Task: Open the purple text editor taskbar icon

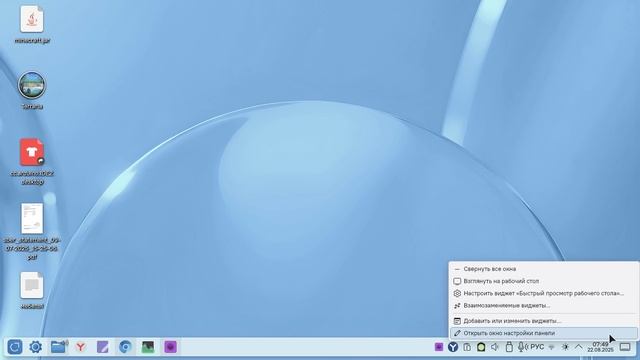Action: pyautogui.click(x=103, y=347)
